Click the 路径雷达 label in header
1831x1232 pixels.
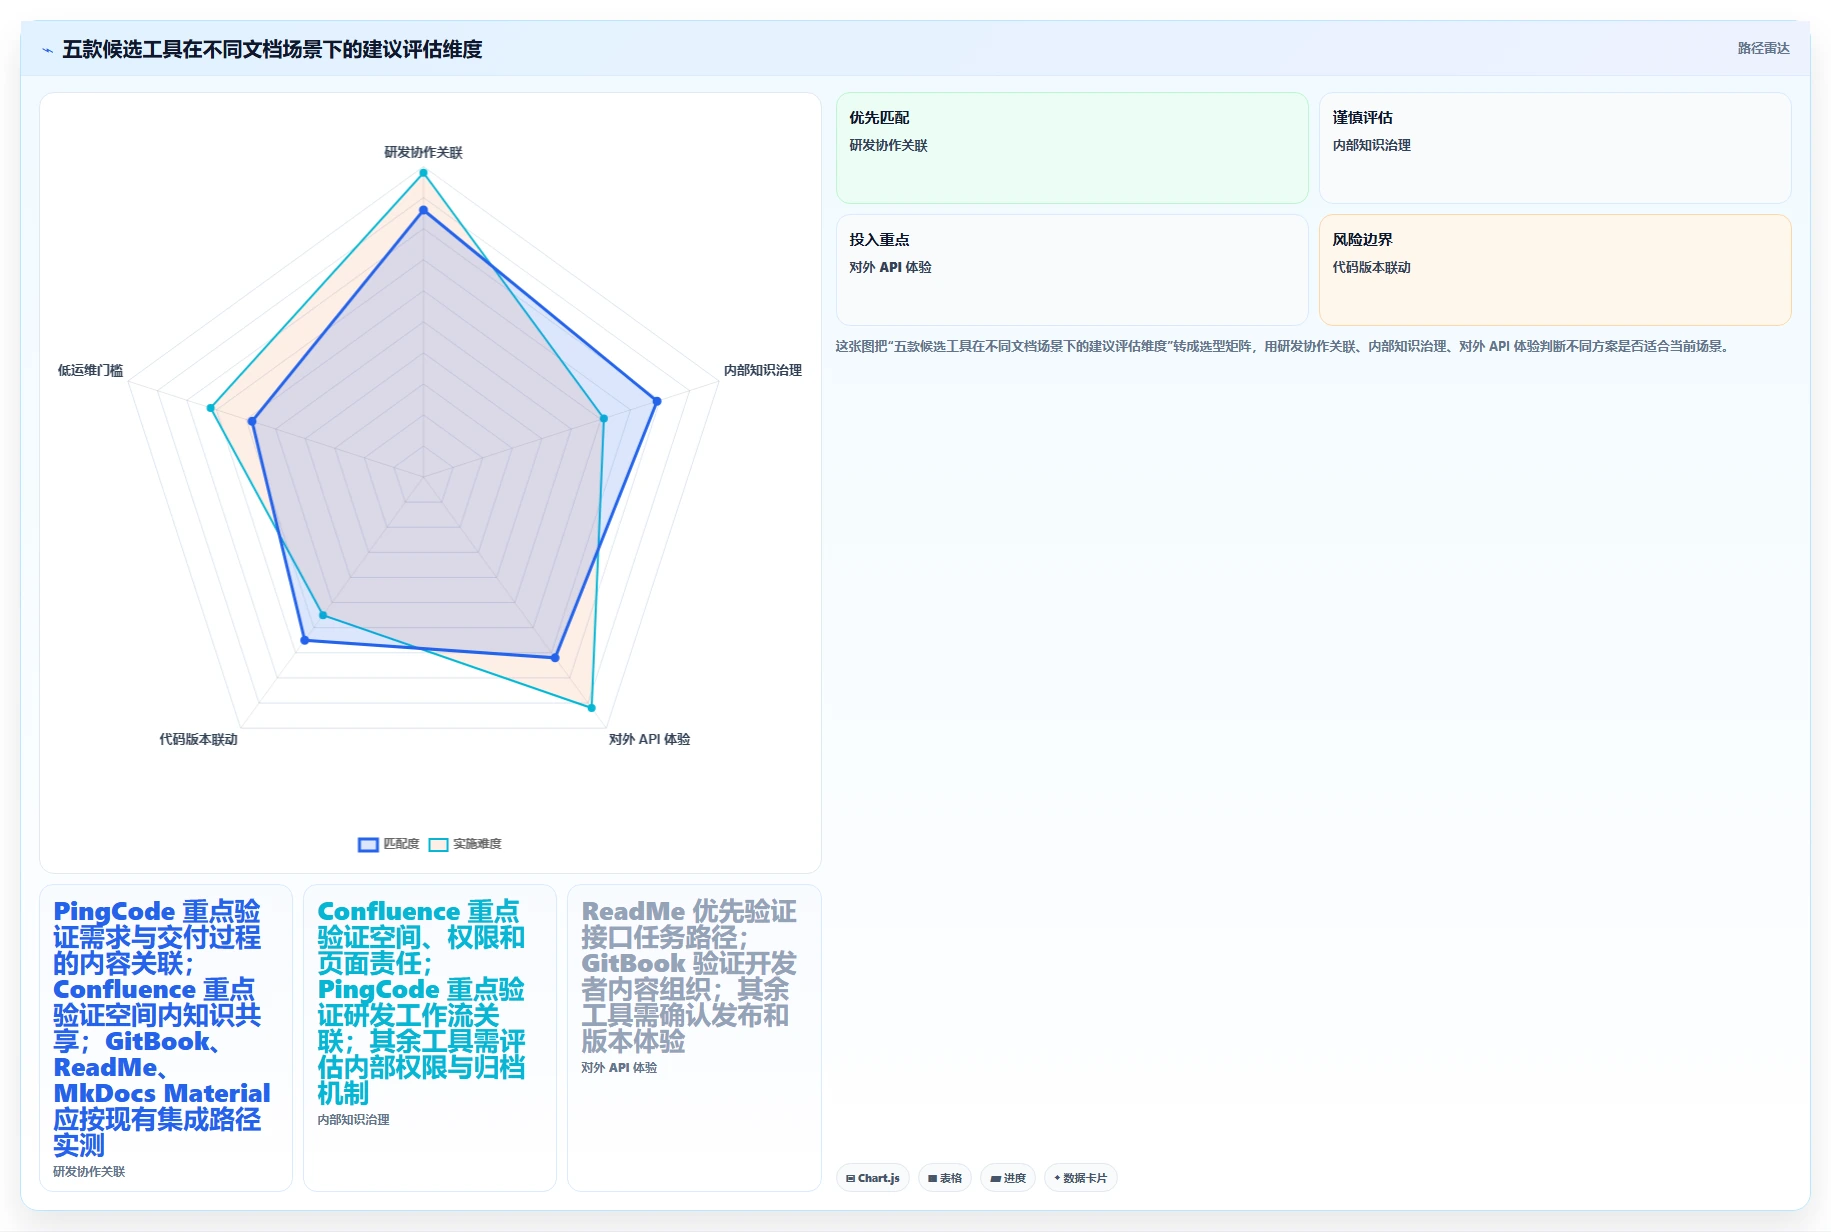click(1763, 48)
